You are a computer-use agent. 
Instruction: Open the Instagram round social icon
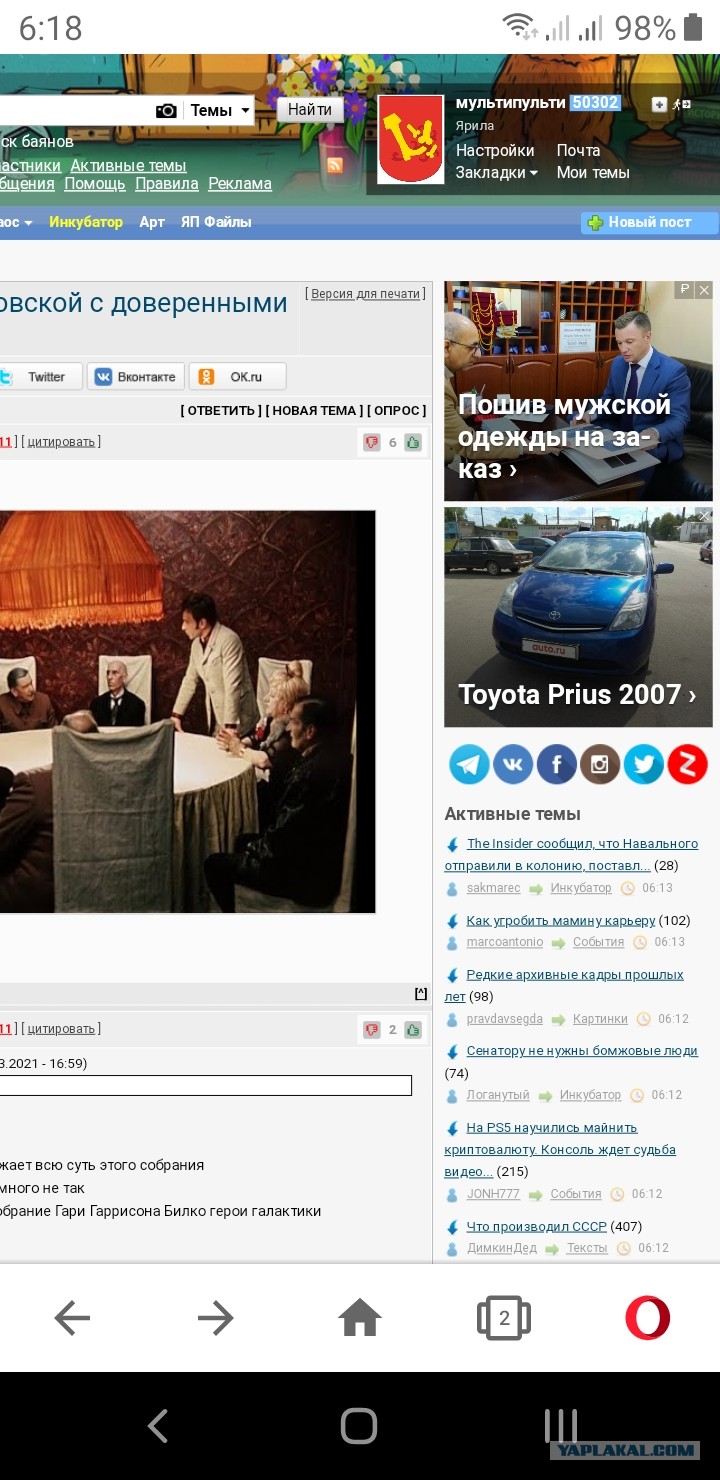click(x=600, y=765)
